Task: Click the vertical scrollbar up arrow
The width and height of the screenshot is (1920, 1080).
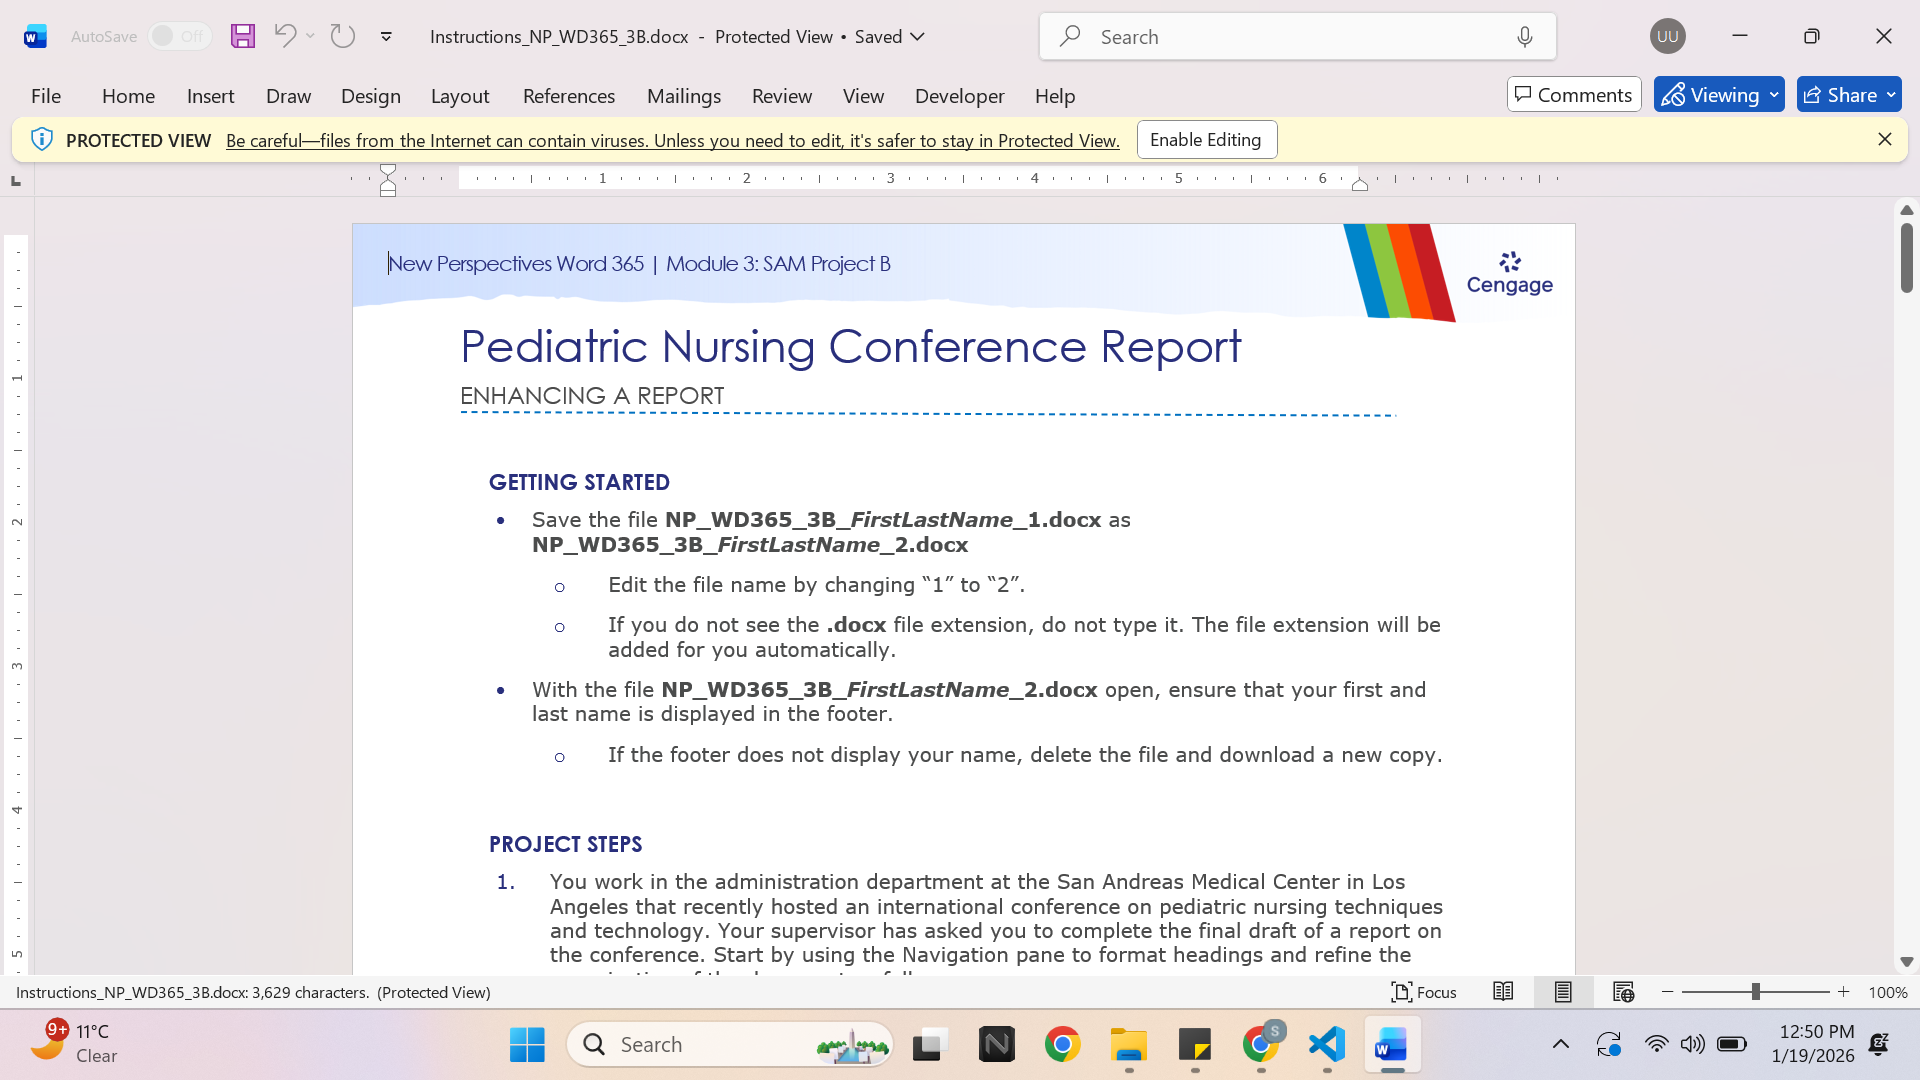Action: [x=1907, y=210]
